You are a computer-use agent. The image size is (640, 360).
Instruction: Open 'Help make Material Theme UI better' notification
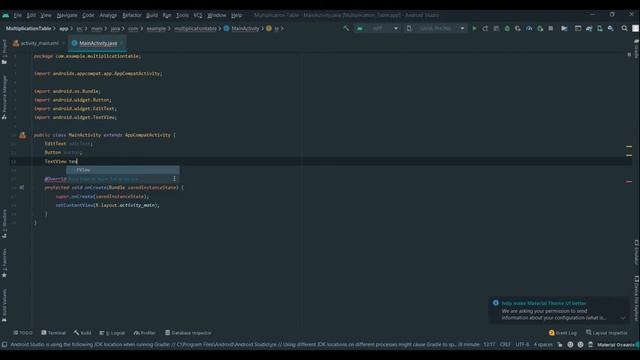[544, 303]
